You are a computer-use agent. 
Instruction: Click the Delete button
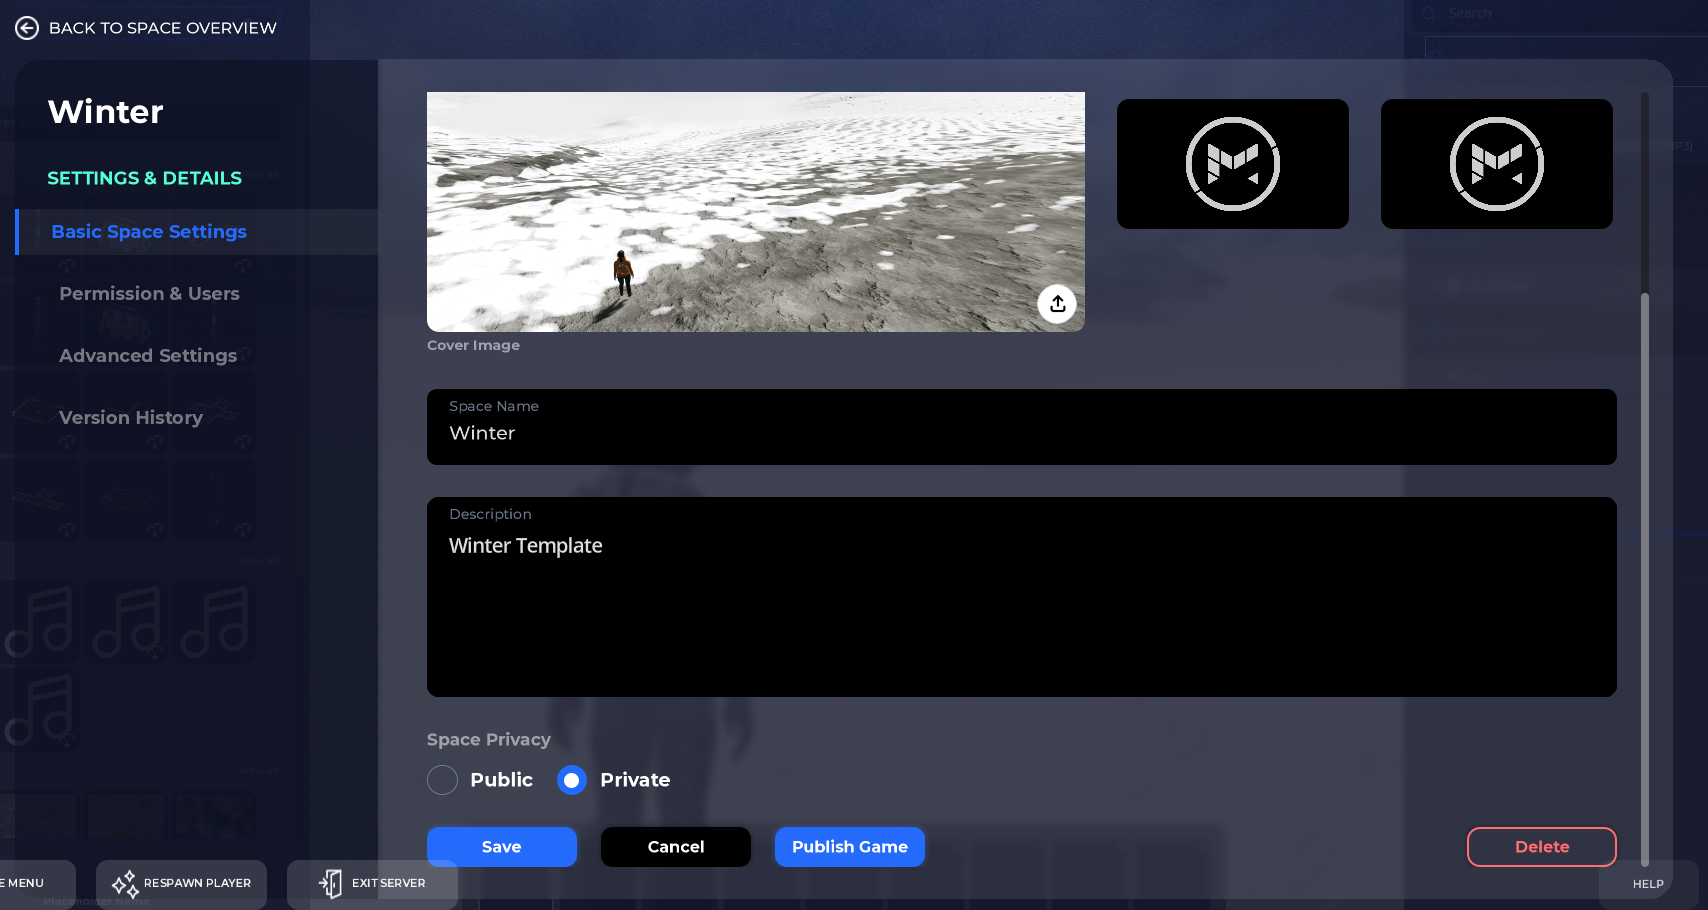click(x=1541, y=846)
